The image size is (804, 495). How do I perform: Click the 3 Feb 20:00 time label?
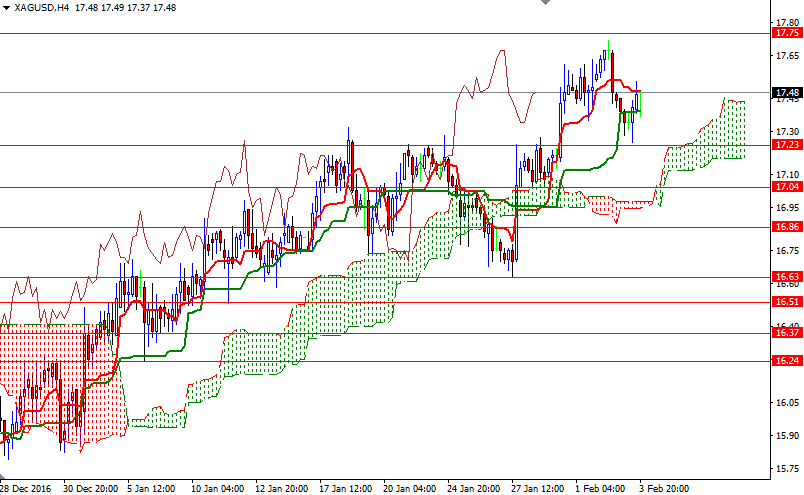click(664, 488)
